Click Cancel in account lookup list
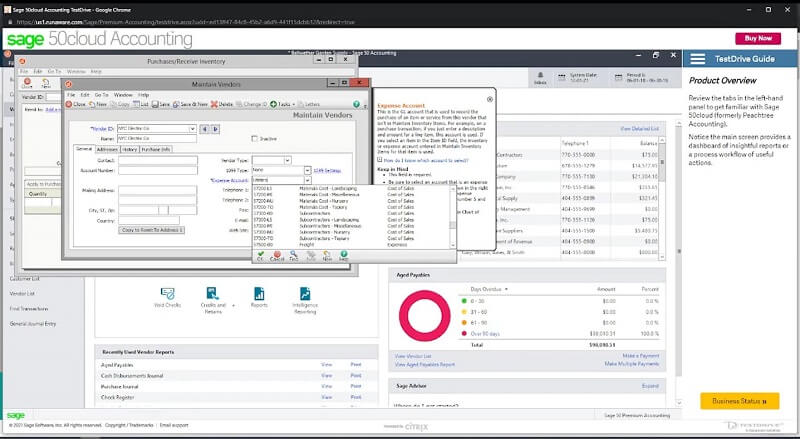800x439 pixels. 278,255
